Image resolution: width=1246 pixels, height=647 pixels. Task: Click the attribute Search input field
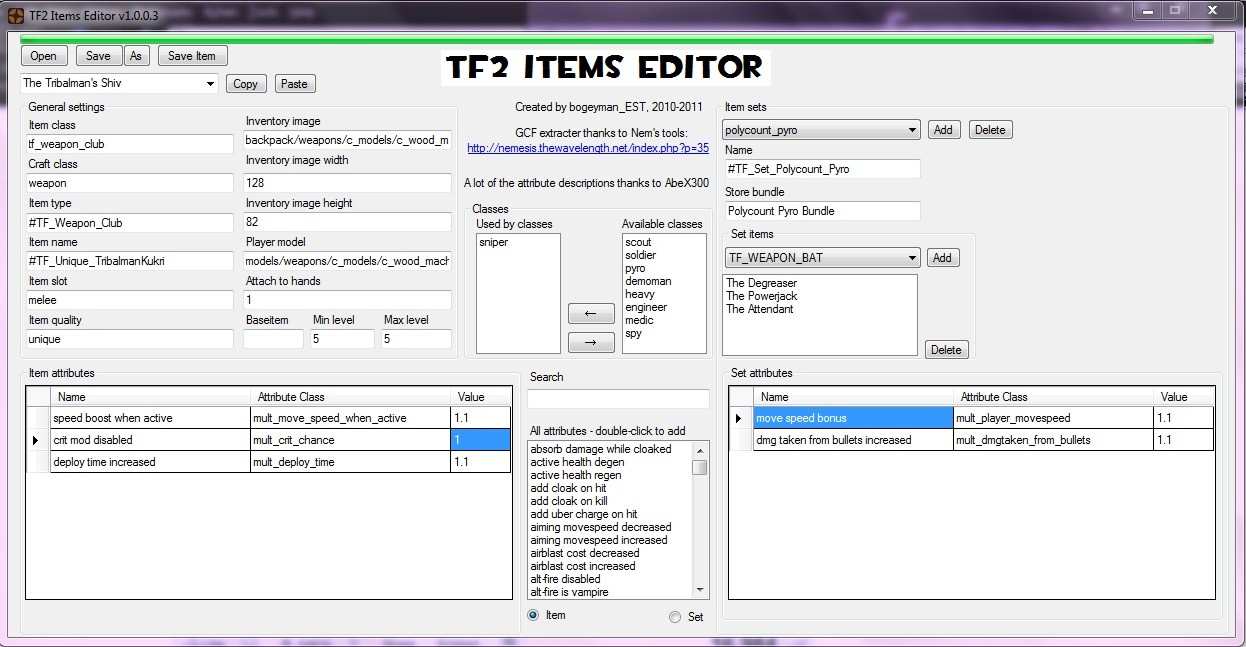pos(618,398)
